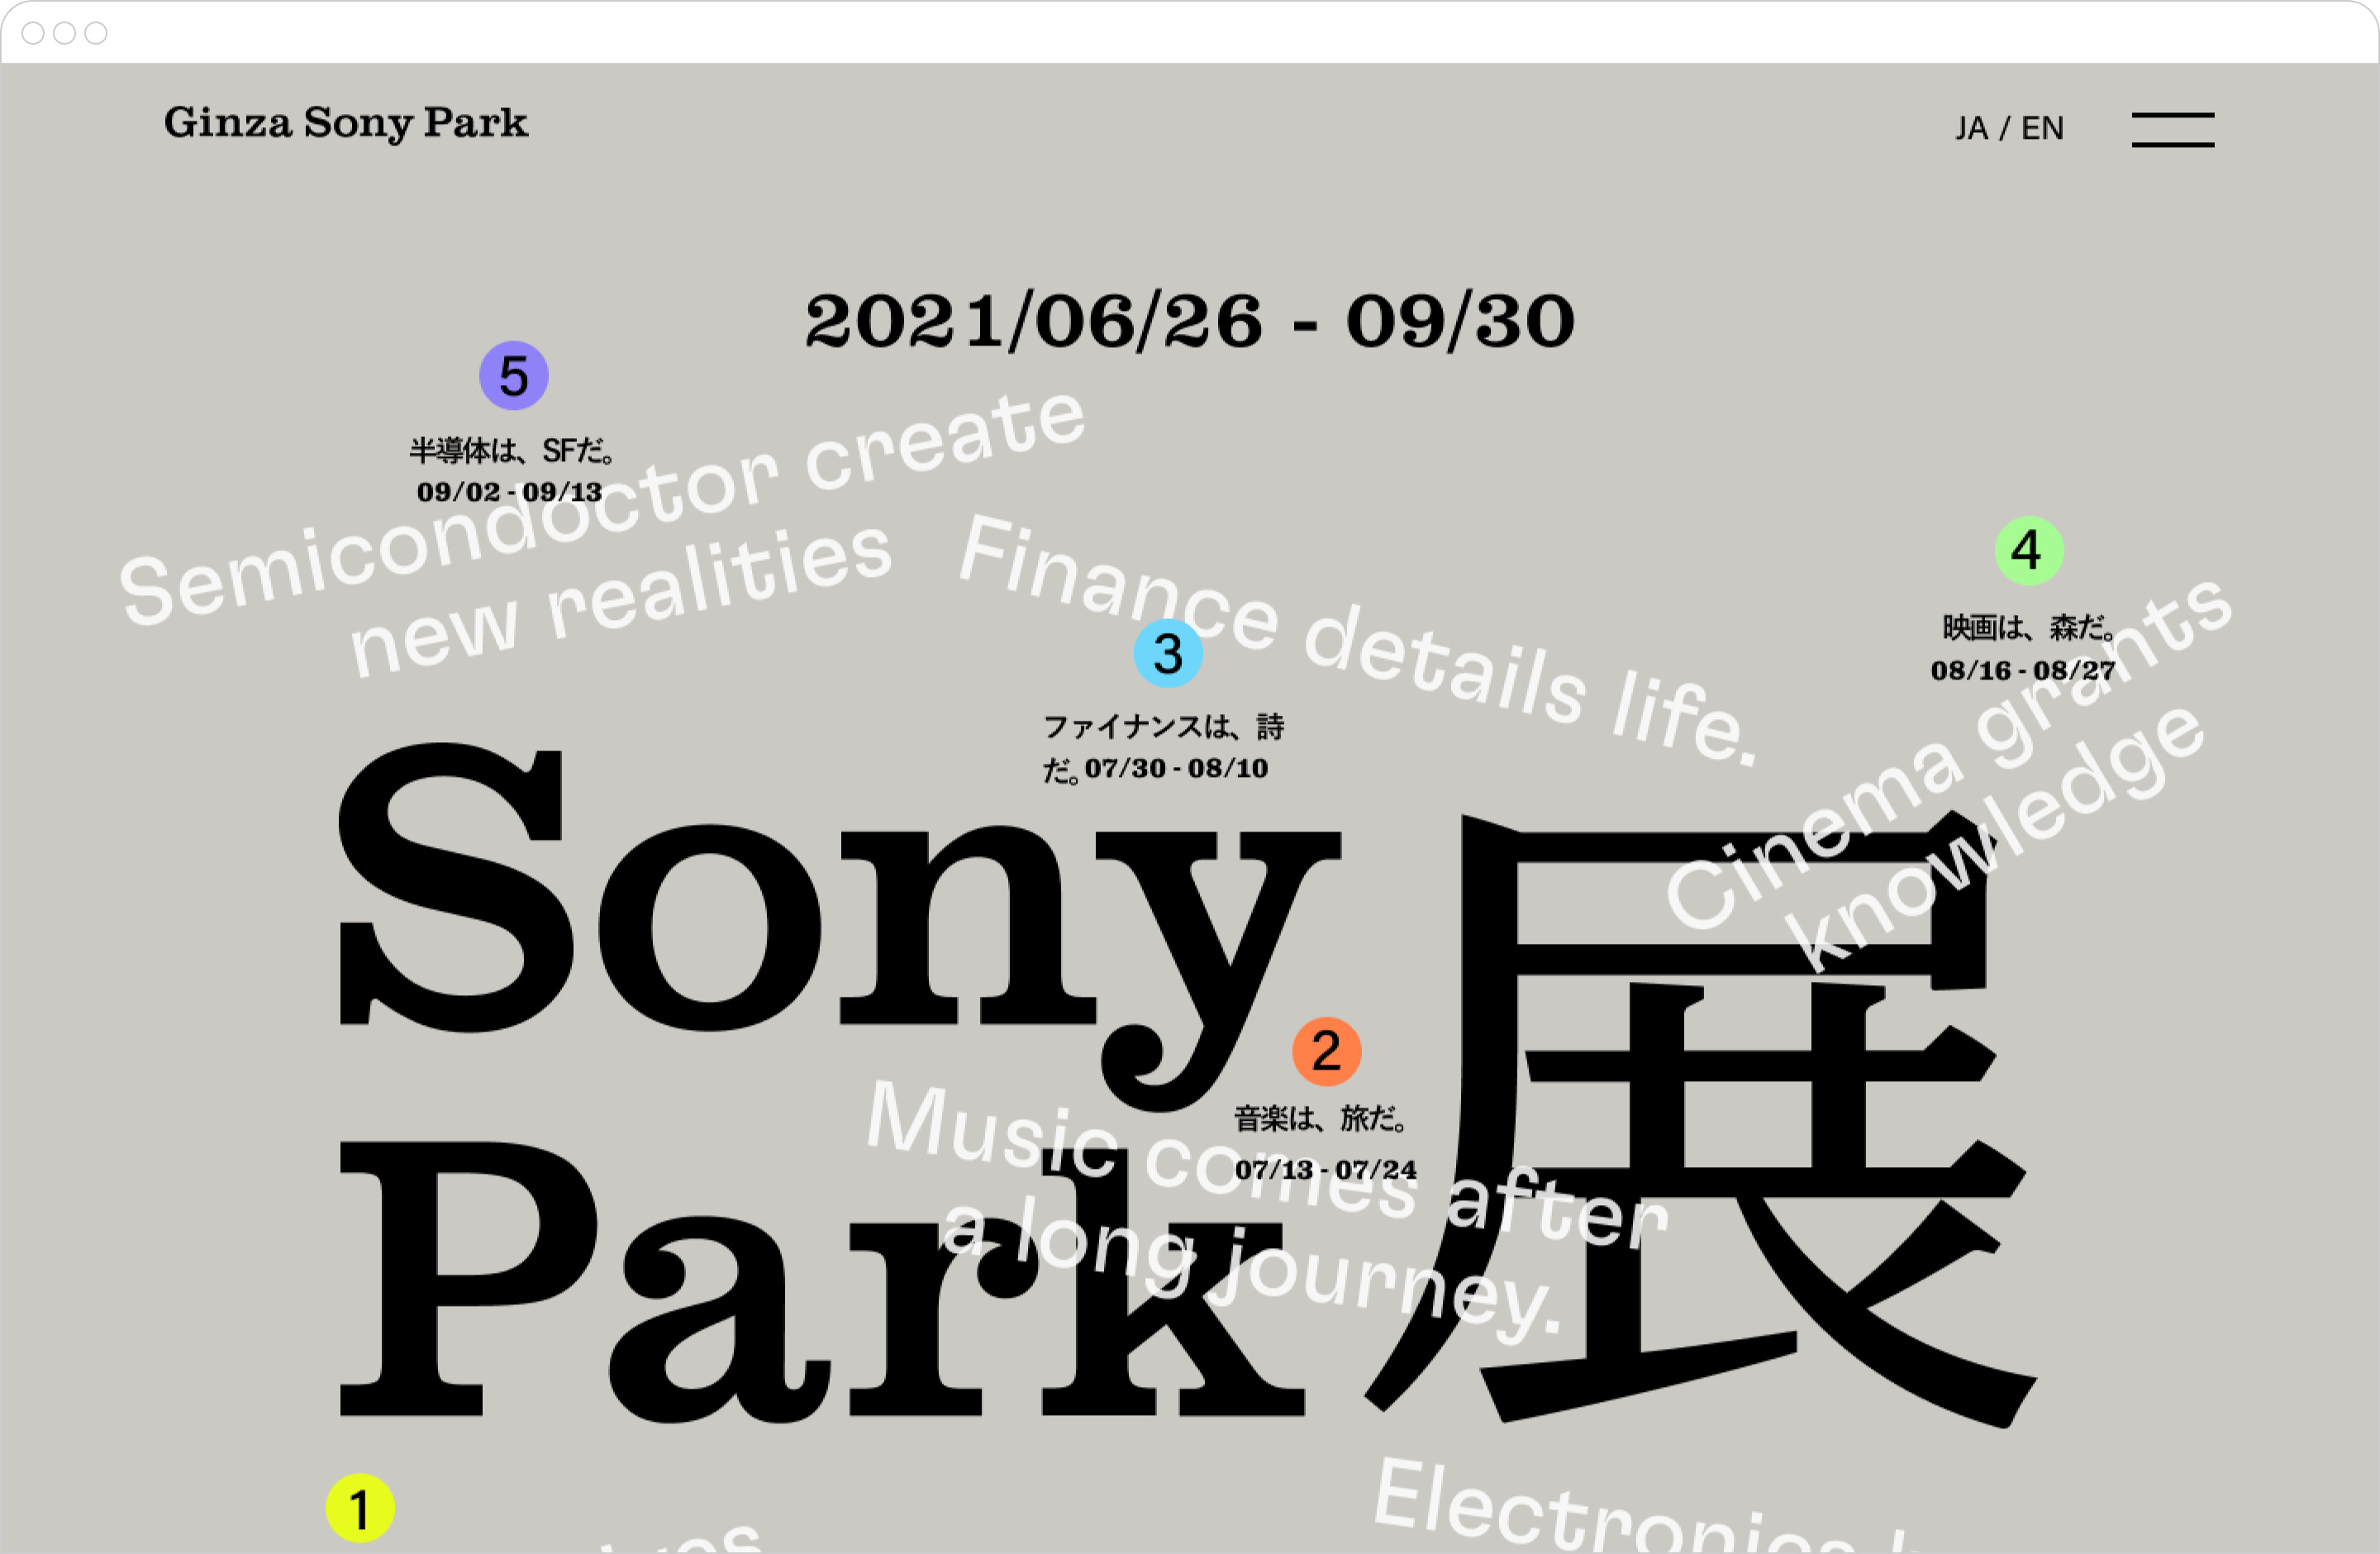Select the blue marker numbered 3
Viewport: 2380px width, 1554px height.
pyautogui.click(x=1167, y=655)
